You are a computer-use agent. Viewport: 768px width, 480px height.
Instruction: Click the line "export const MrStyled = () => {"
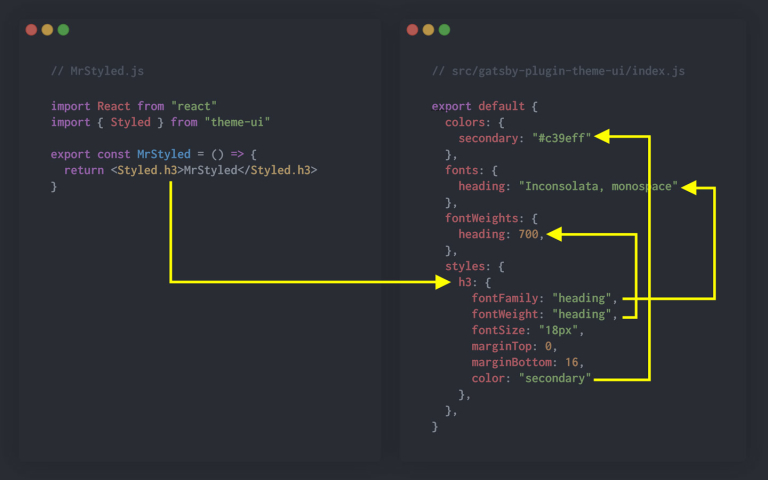coord(154,154)
